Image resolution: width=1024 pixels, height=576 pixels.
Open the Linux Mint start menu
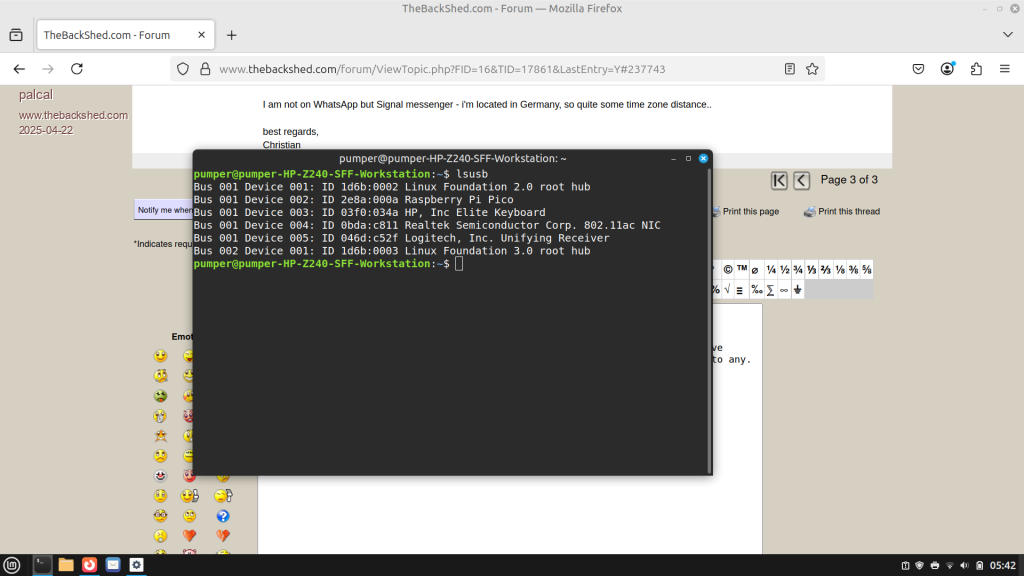click(12, 565)
